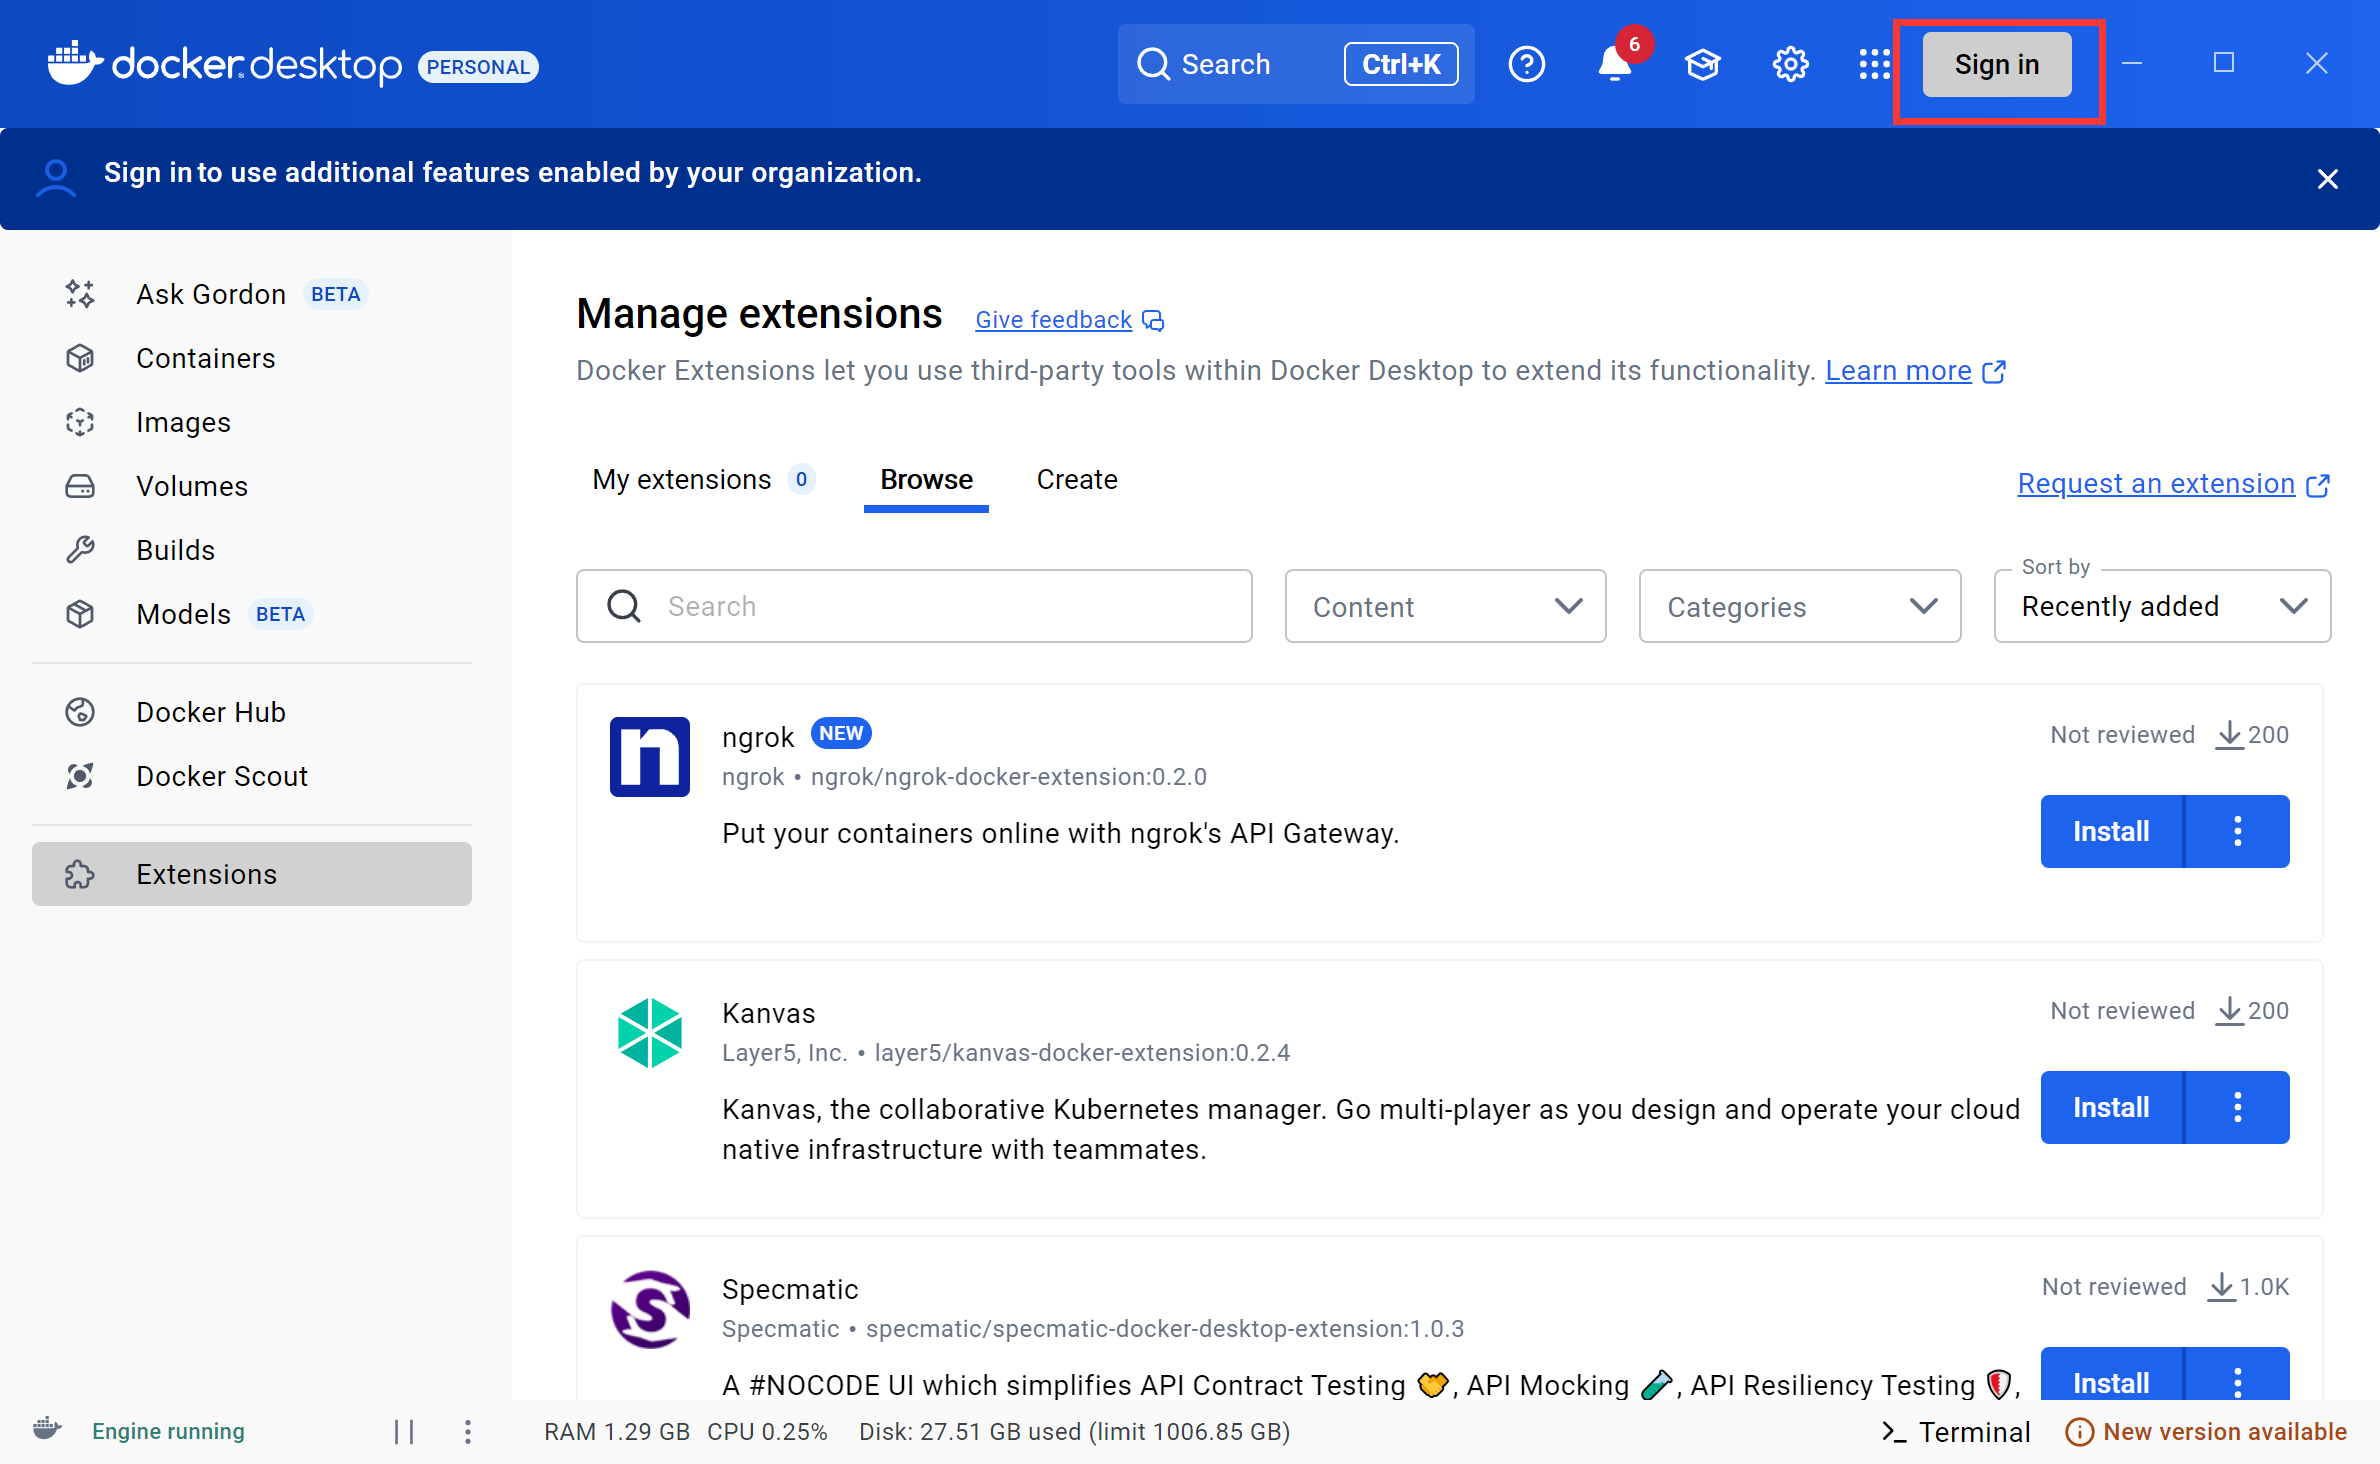Image resolution: width=2380 pixels, height=1464 pixels.
Task: Click the Sign in button
Action: (1996, 63)
